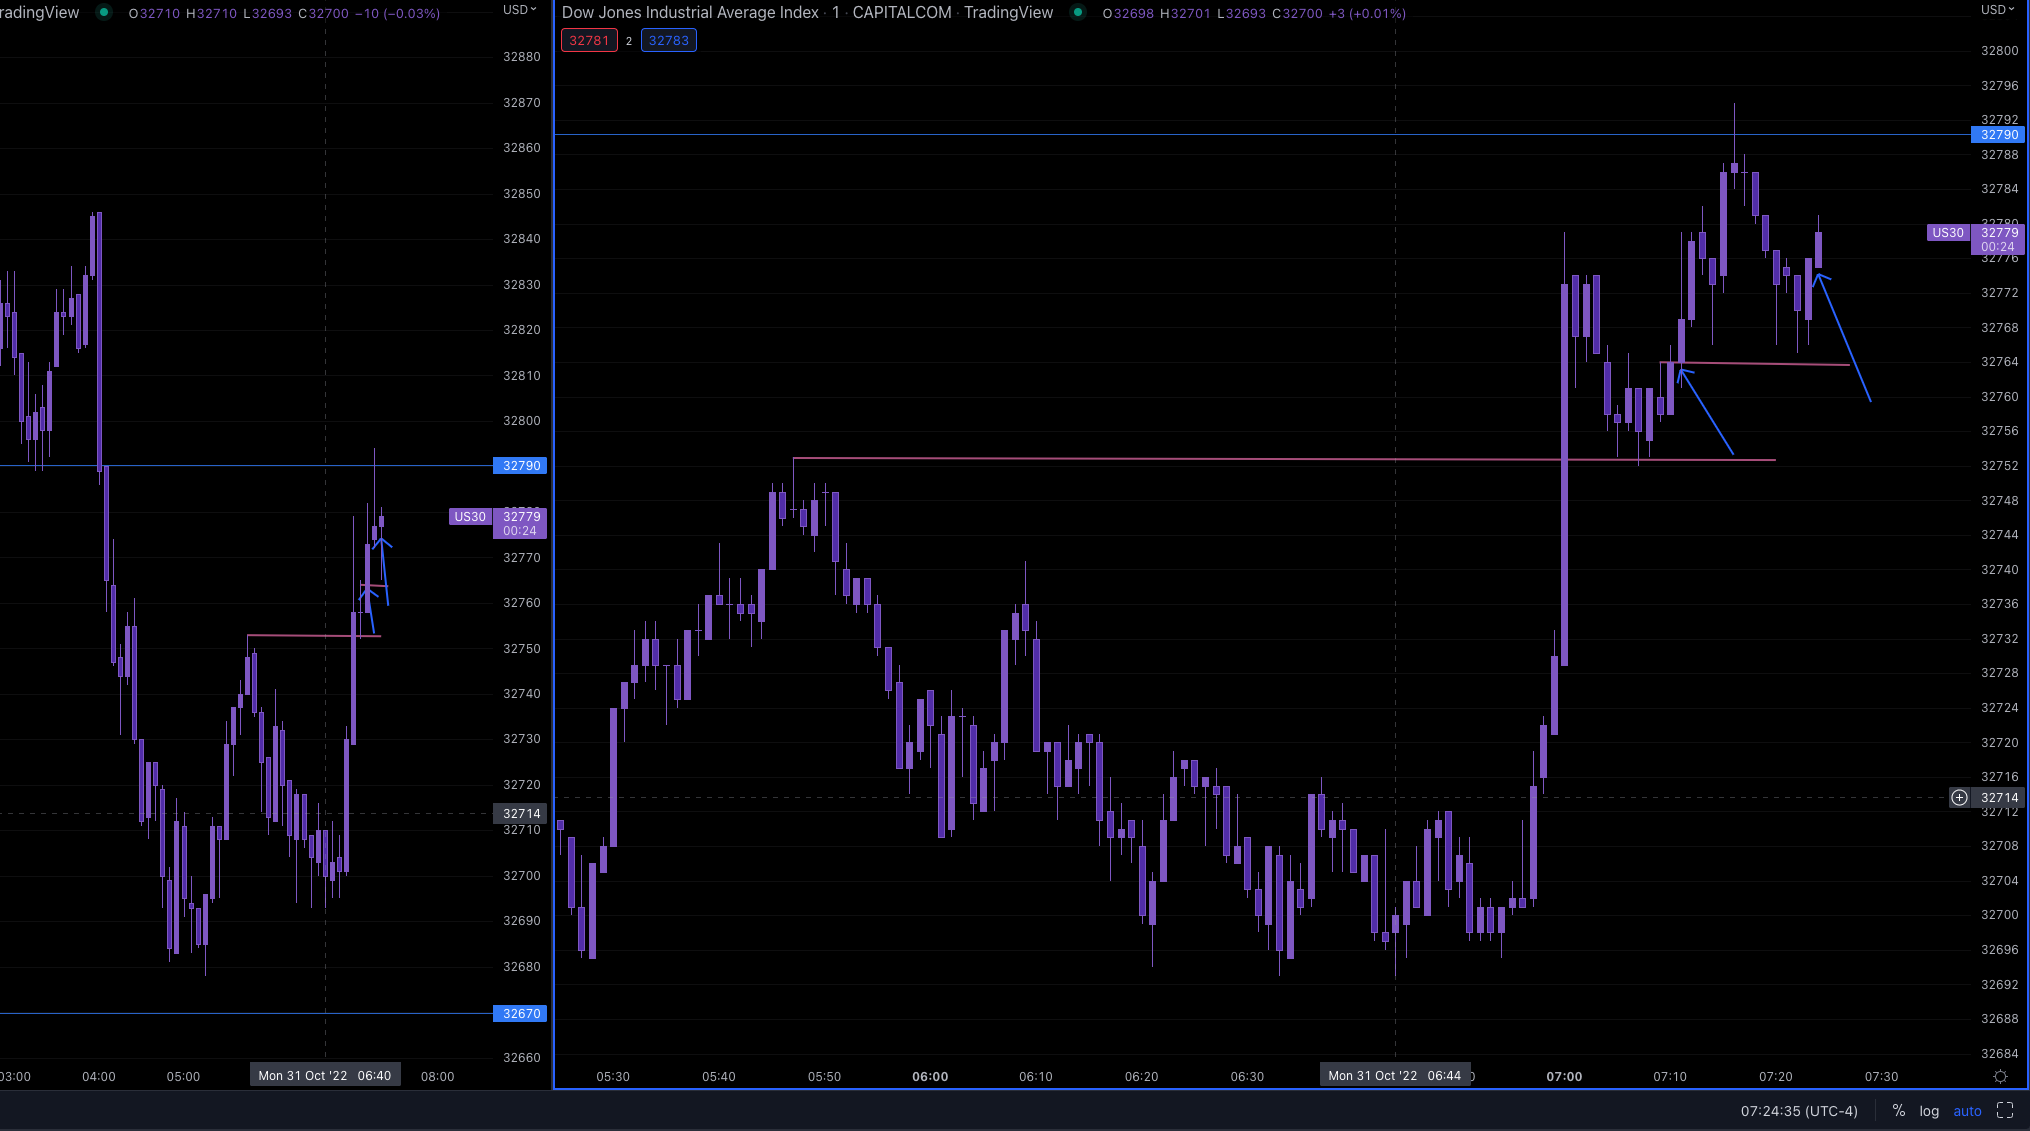This screenshot has width=2030, height=1131.
Task: Click the plus icon beside price 32714
Action: point(1960,798)
